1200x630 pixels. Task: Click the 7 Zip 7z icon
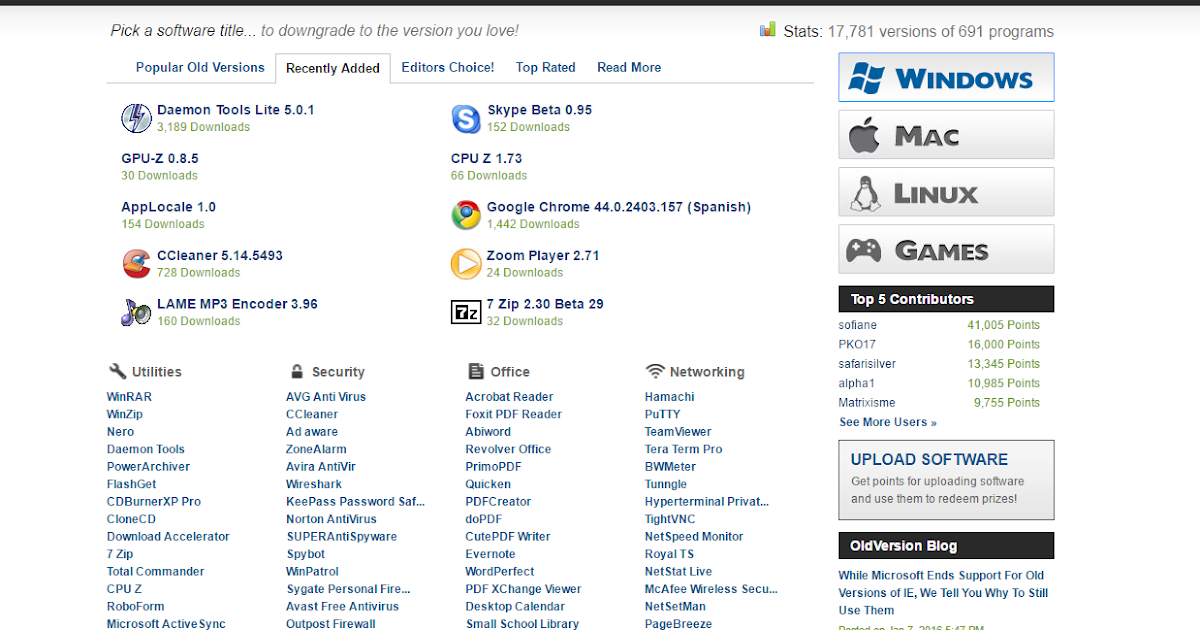pyautogui.click(x=466, y=312)
